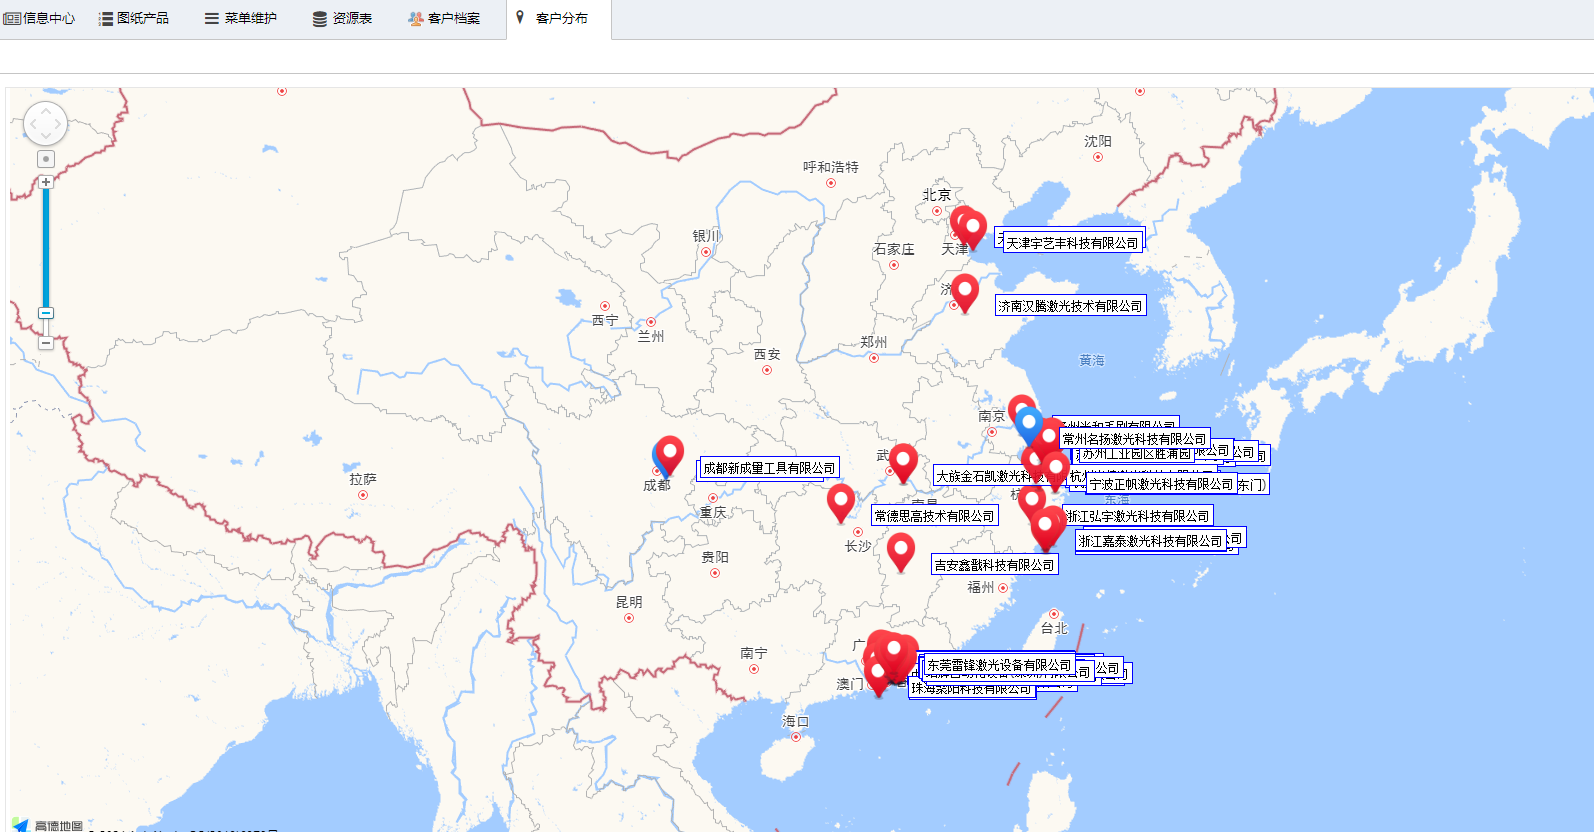This screenshot has width=1594, height=832.
Task: Click the red marker at Tianjin
Action: click(972, 228)
